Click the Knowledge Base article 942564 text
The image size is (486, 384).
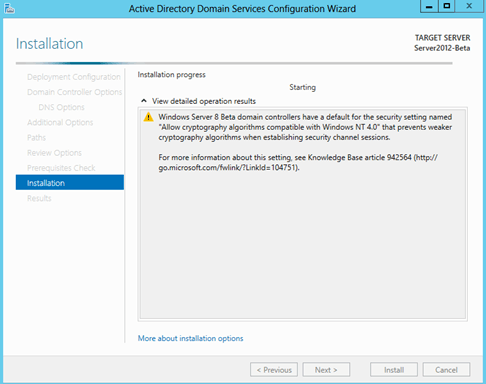pos(360,157)
